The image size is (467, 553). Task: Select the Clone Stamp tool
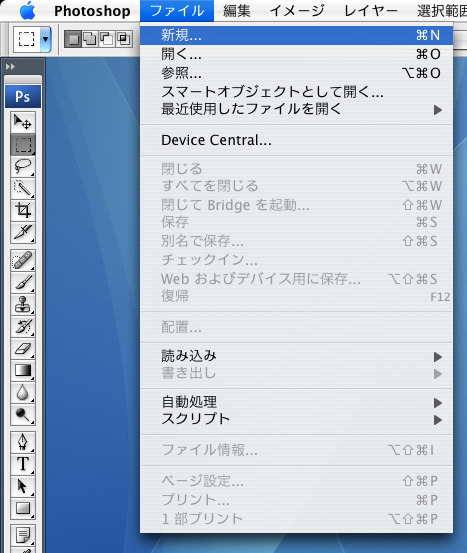pyautogui.click(x=23, y=304)
